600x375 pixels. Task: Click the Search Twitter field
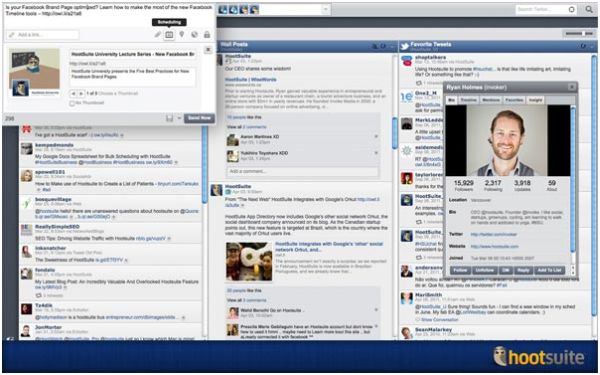[545, 9]
